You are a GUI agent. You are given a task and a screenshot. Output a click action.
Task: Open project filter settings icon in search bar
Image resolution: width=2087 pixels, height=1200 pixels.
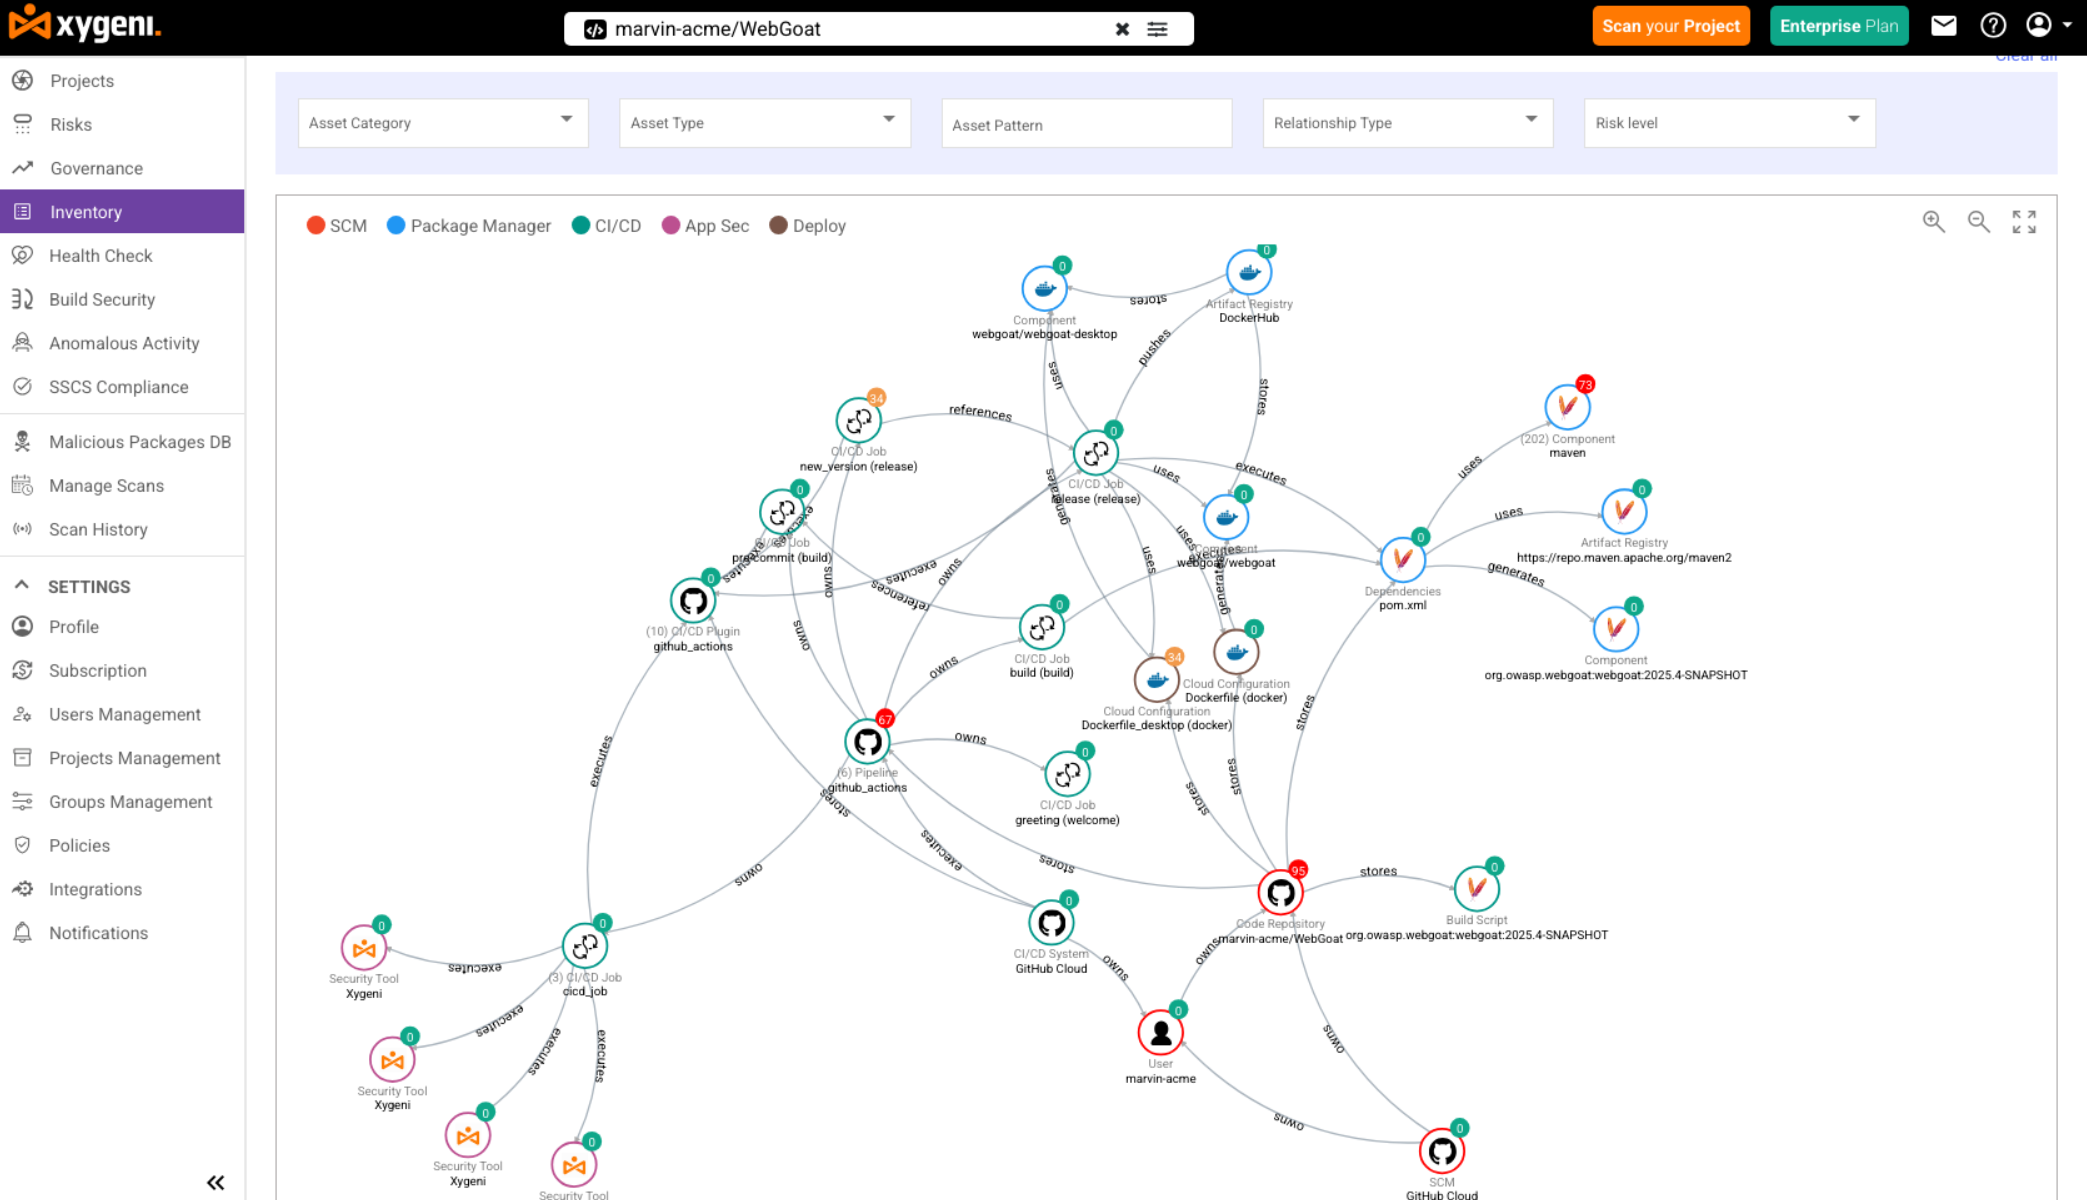click(x=1157, y=29)
